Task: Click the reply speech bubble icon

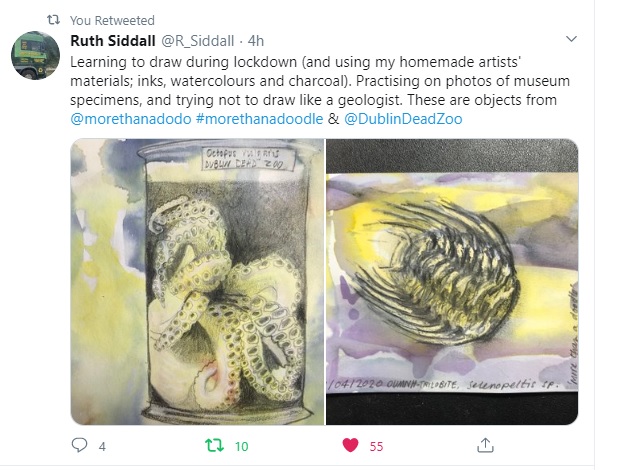Action: coord(79,445)
